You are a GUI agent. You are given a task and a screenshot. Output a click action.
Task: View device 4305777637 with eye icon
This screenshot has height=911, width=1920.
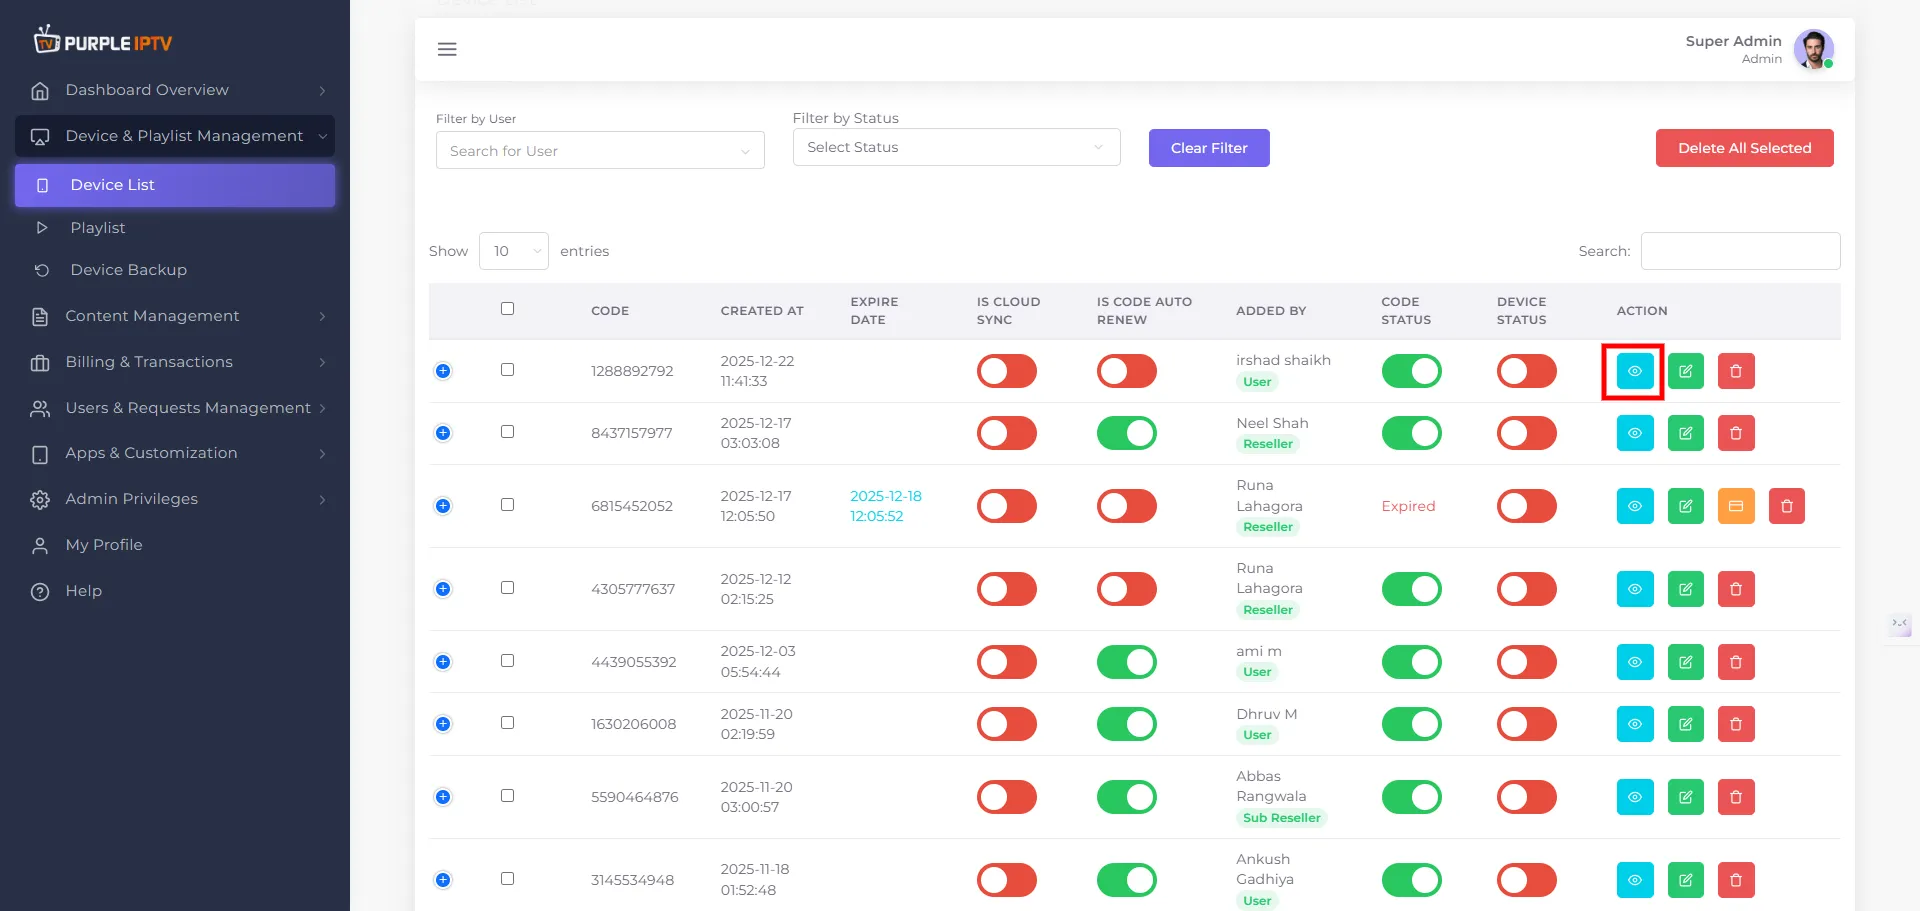pyautogui.click(x=1635, y=589)
